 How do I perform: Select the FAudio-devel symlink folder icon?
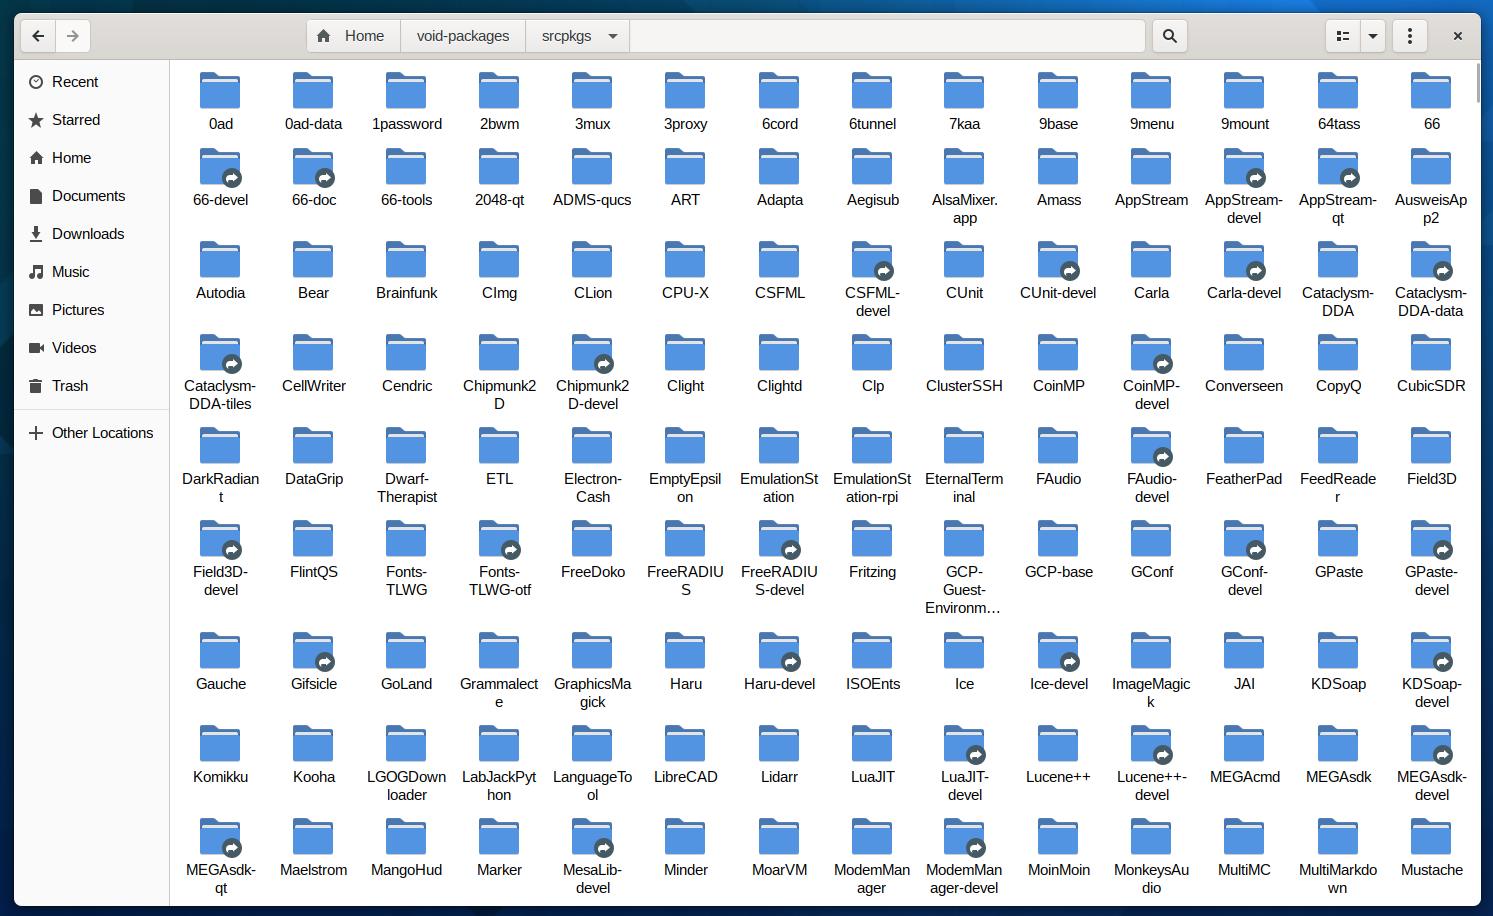1151,445
